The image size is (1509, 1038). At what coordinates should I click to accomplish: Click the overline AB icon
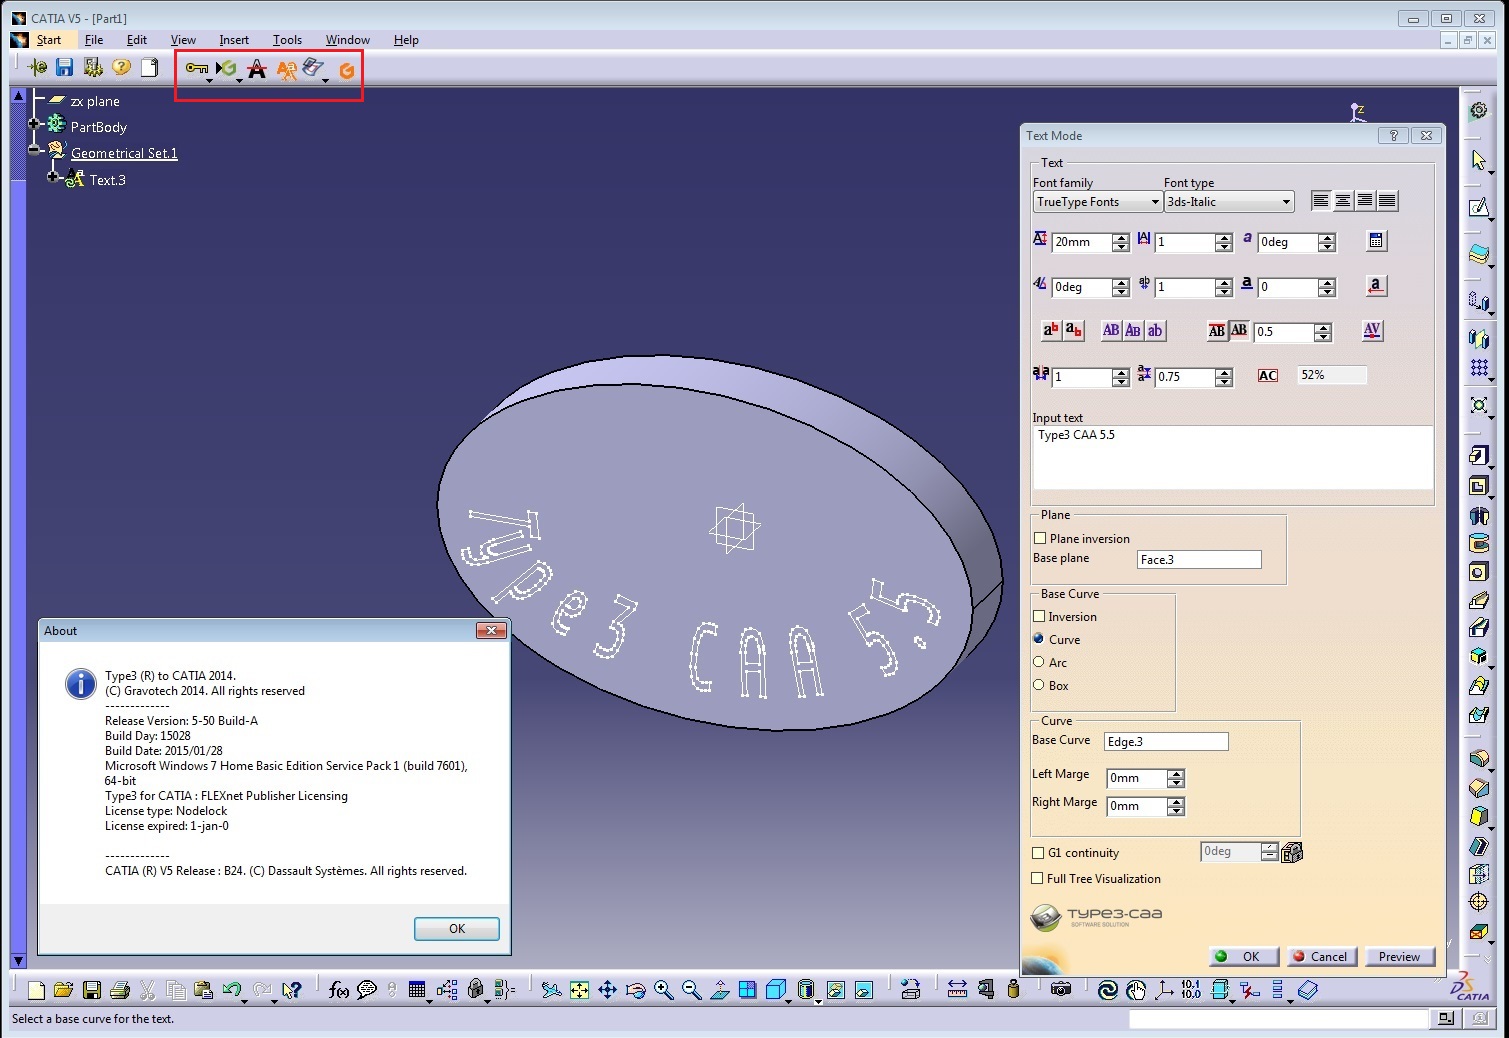click(1216, 330)
